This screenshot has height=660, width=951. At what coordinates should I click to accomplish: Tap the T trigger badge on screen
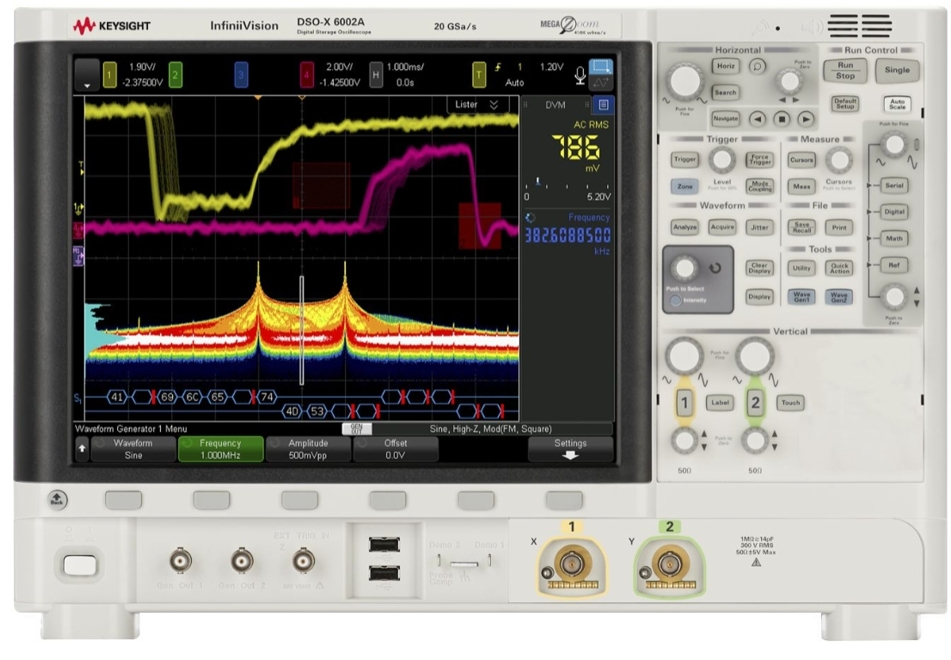479,75
